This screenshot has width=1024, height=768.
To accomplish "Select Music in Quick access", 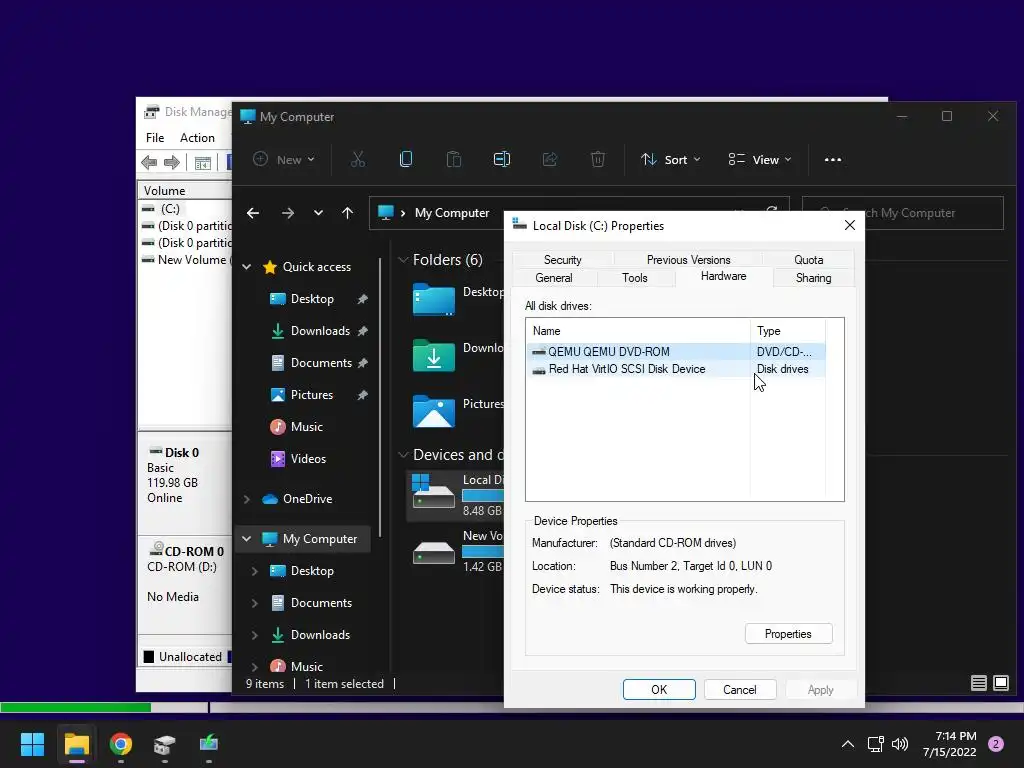I will pos(306,427).
